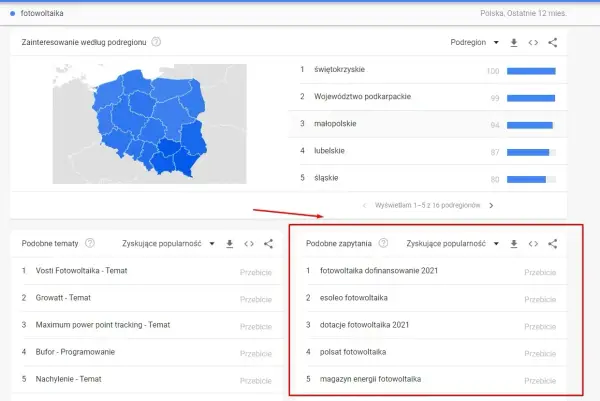Image resolution: width=600 pixels, height=401 pixels.
Task: Click the śląskie interest bar
Action: [531, 179]
